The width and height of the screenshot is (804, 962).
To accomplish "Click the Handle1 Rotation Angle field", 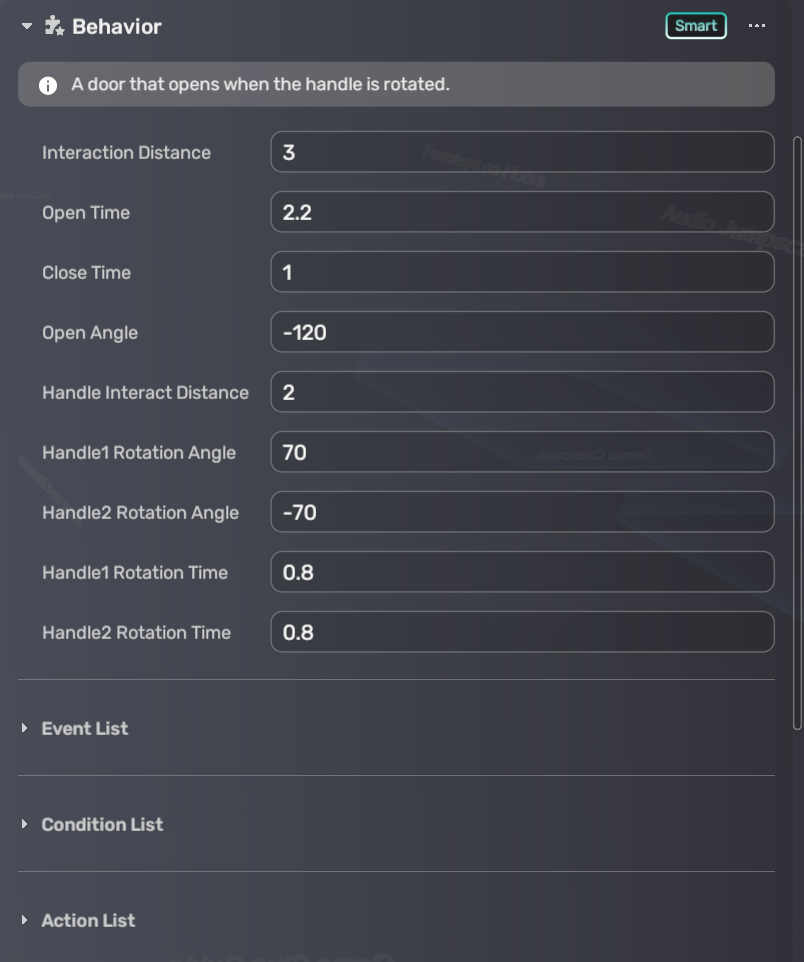I will coord(522,452).
